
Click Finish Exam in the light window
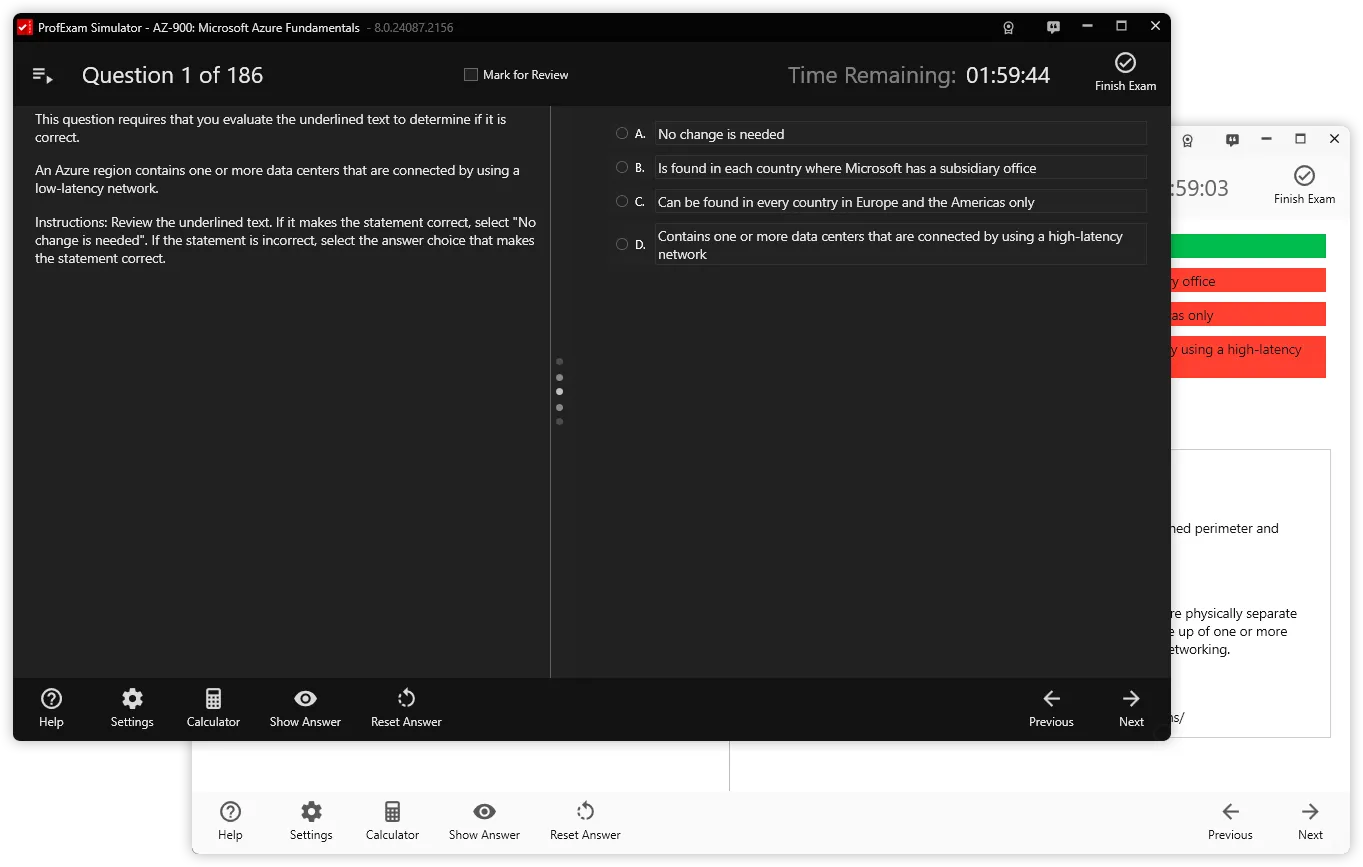pyautogui.click(x=1304, y=186)
